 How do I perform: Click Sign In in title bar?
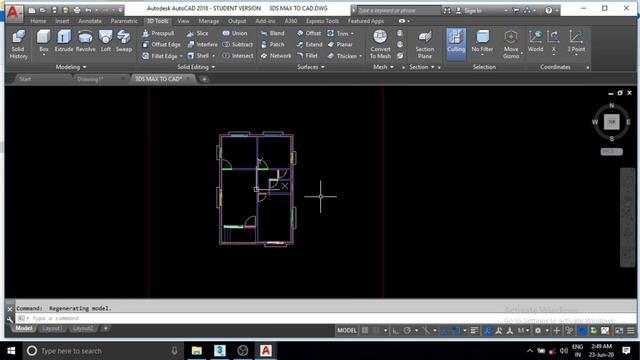coord(473,10)
